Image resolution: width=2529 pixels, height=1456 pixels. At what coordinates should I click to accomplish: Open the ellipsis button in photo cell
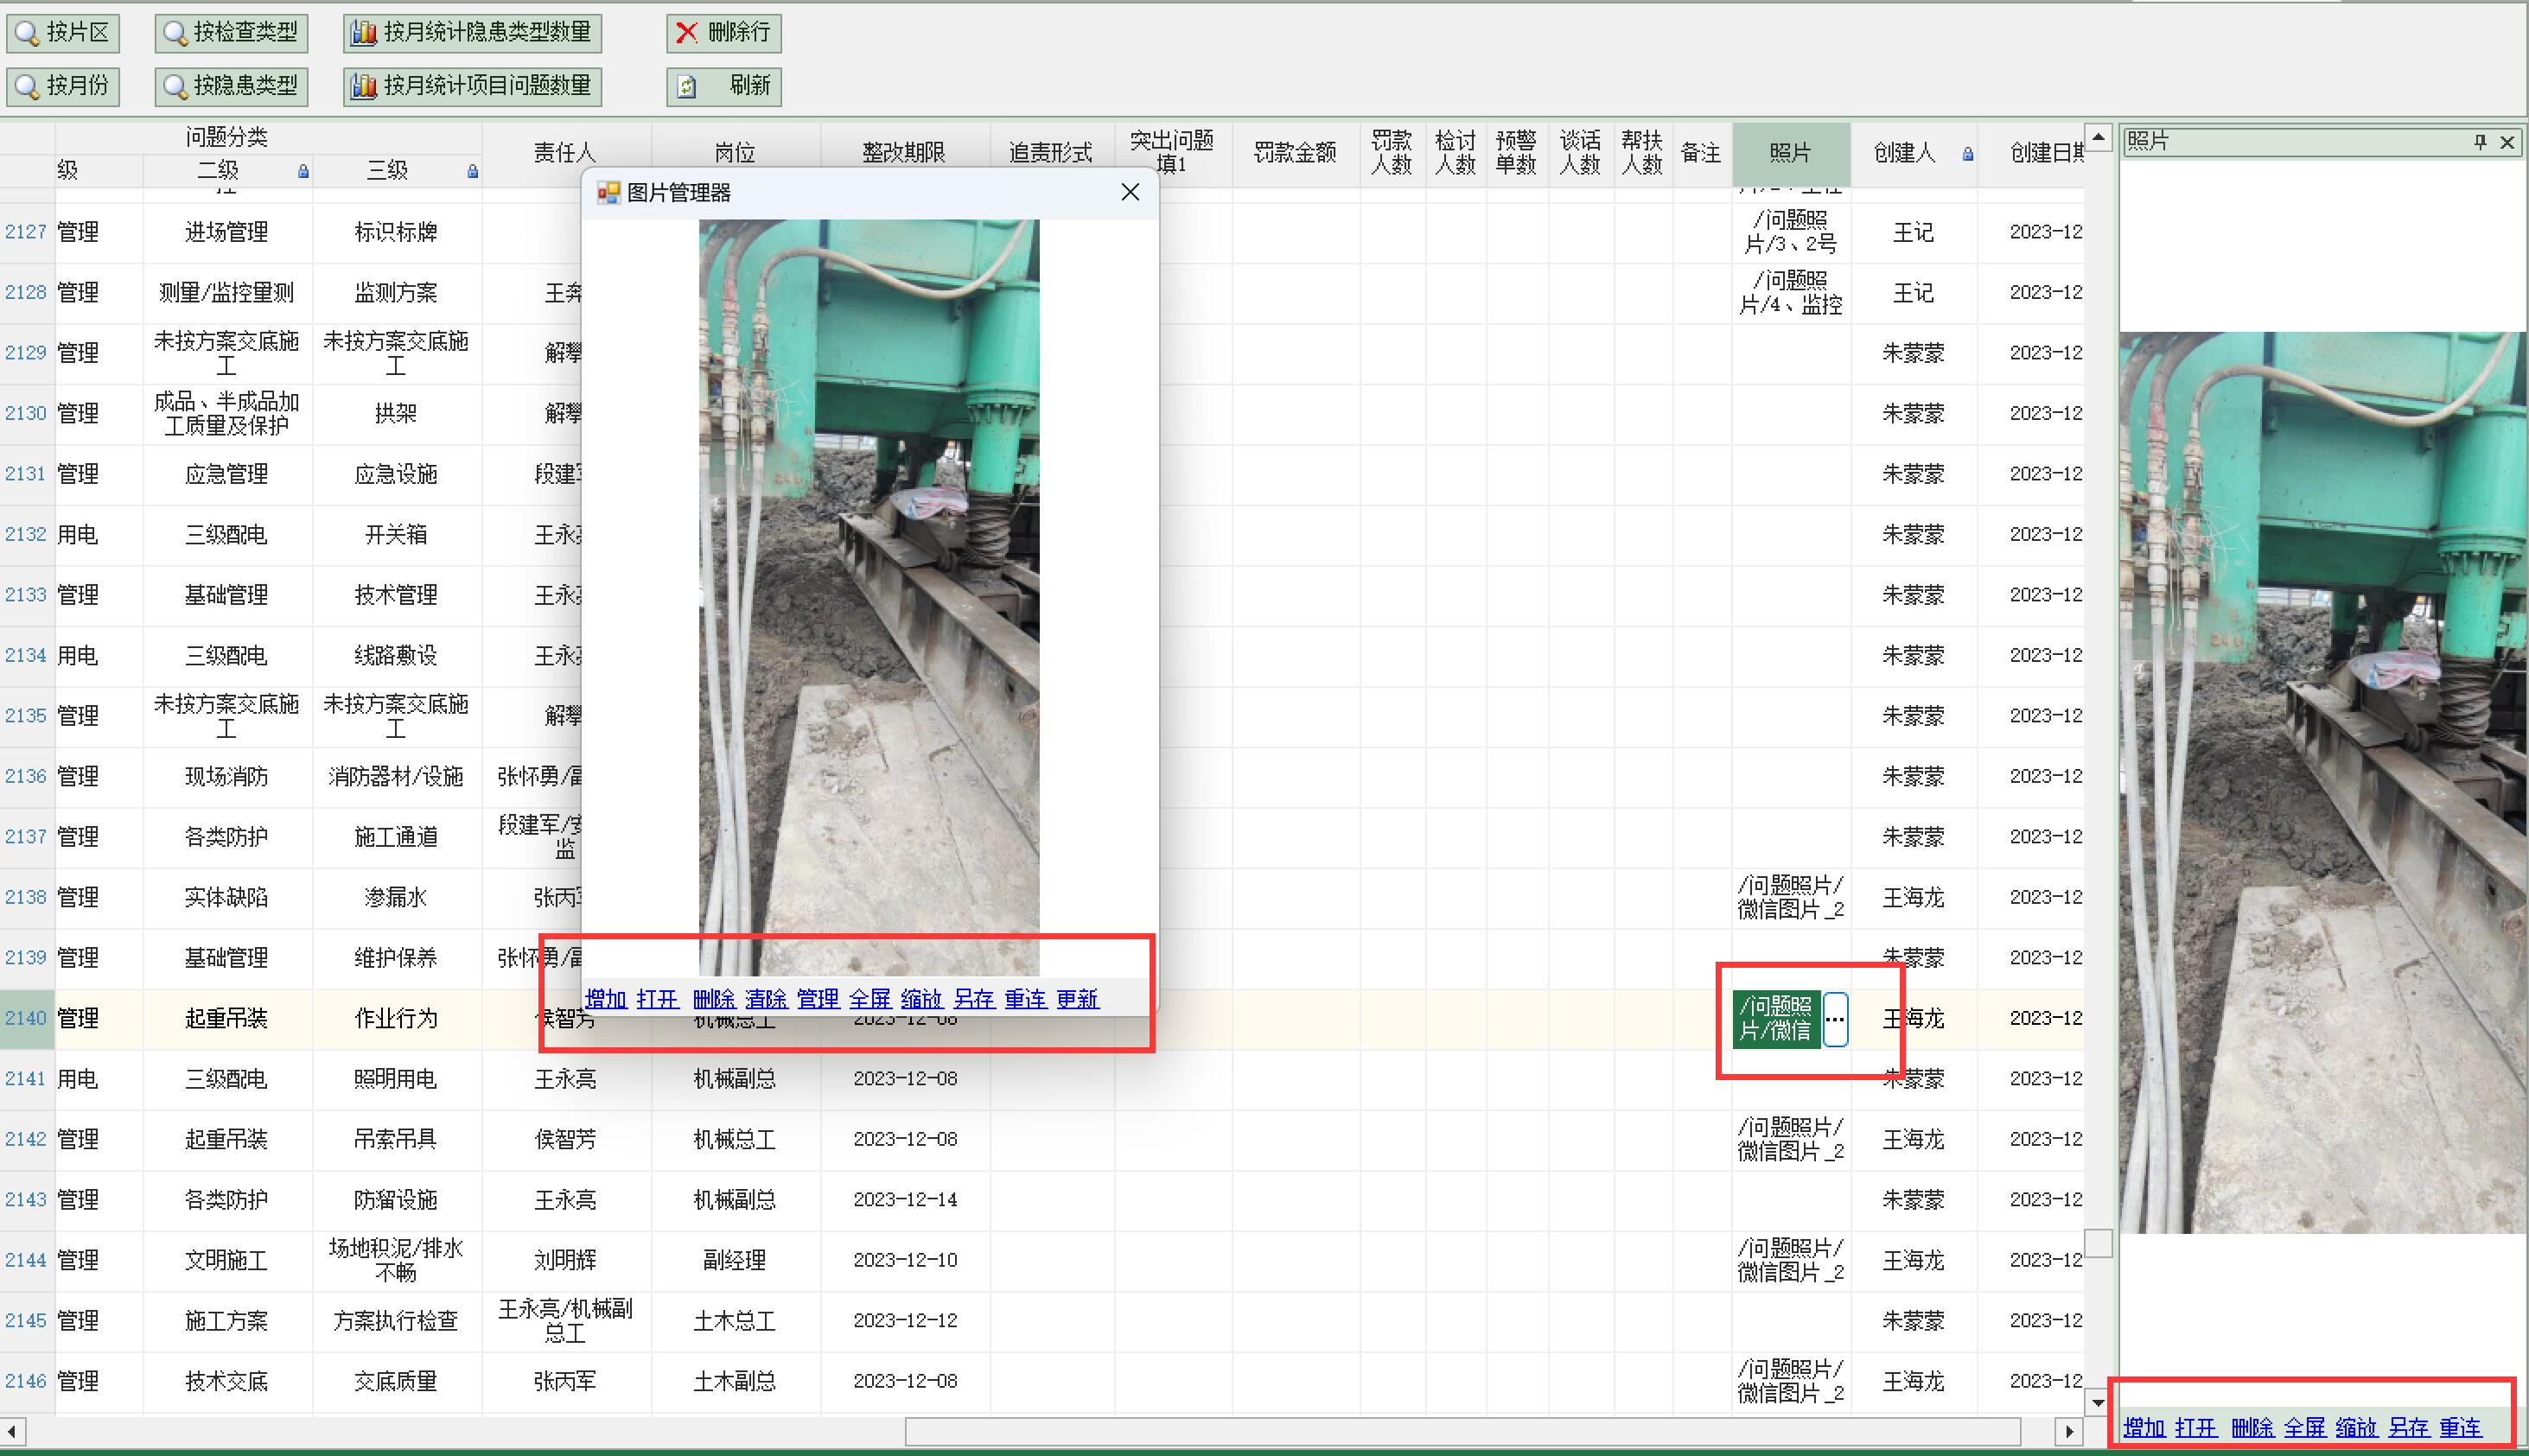1835,1019
